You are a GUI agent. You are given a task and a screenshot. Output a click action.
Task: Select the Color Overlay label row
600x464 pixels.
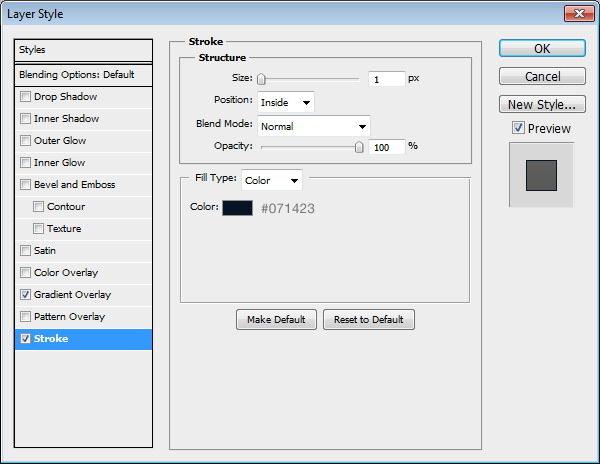click(66, 273)
